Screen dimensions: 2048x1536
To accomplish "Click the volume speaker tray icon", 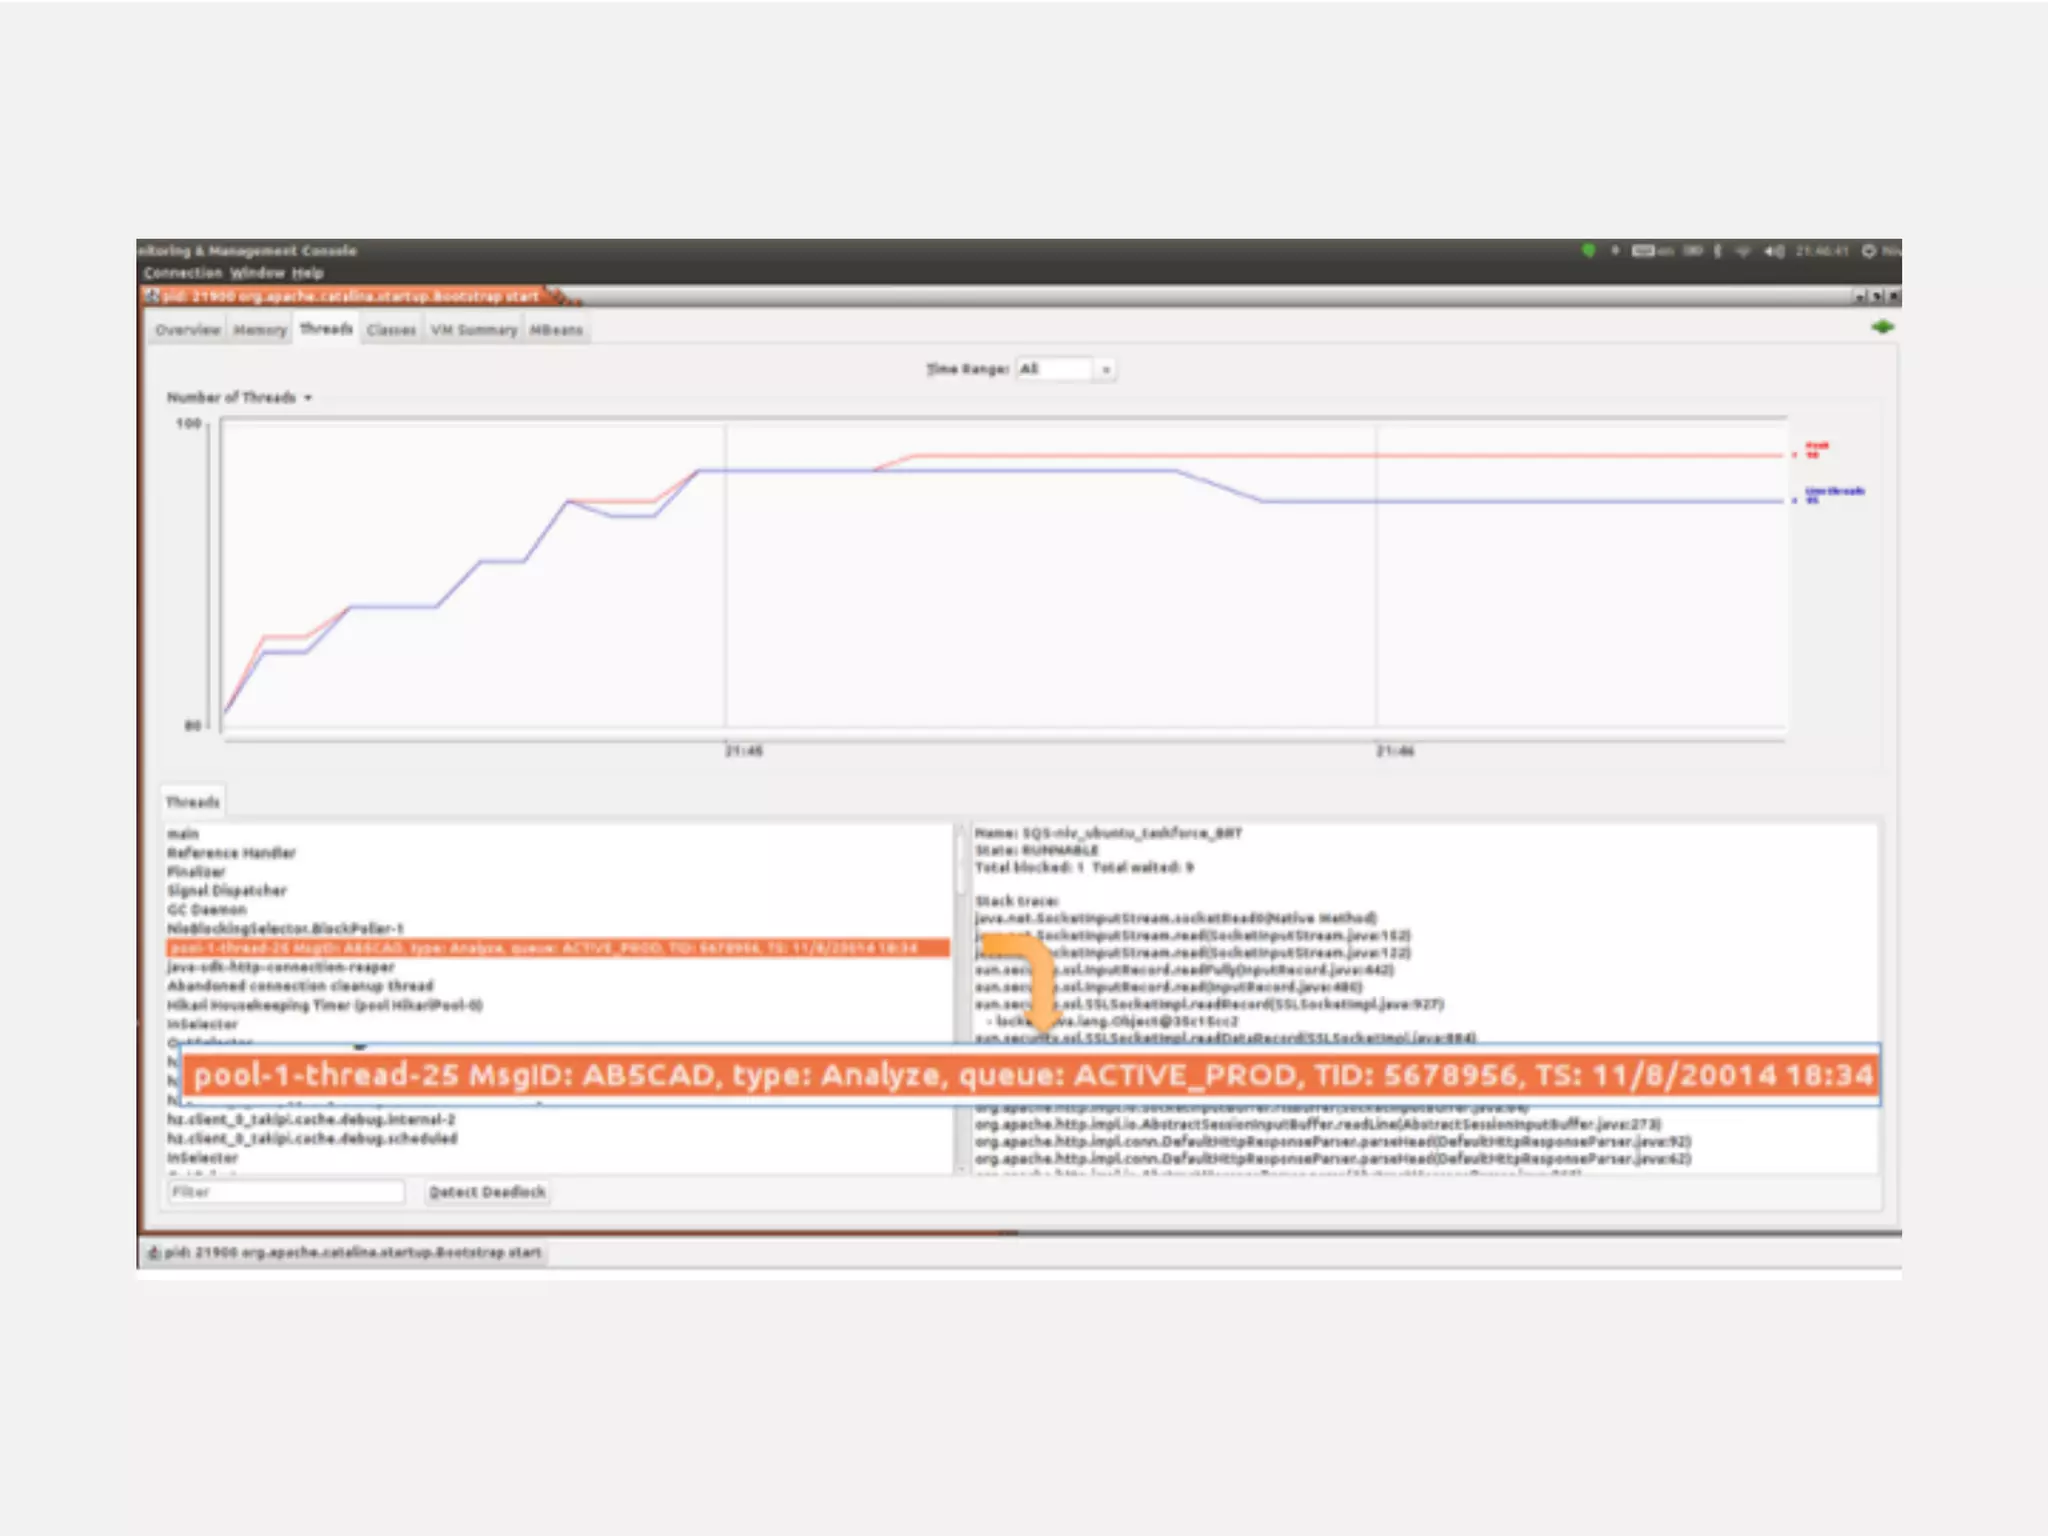I will click(x=1773, y=251).
